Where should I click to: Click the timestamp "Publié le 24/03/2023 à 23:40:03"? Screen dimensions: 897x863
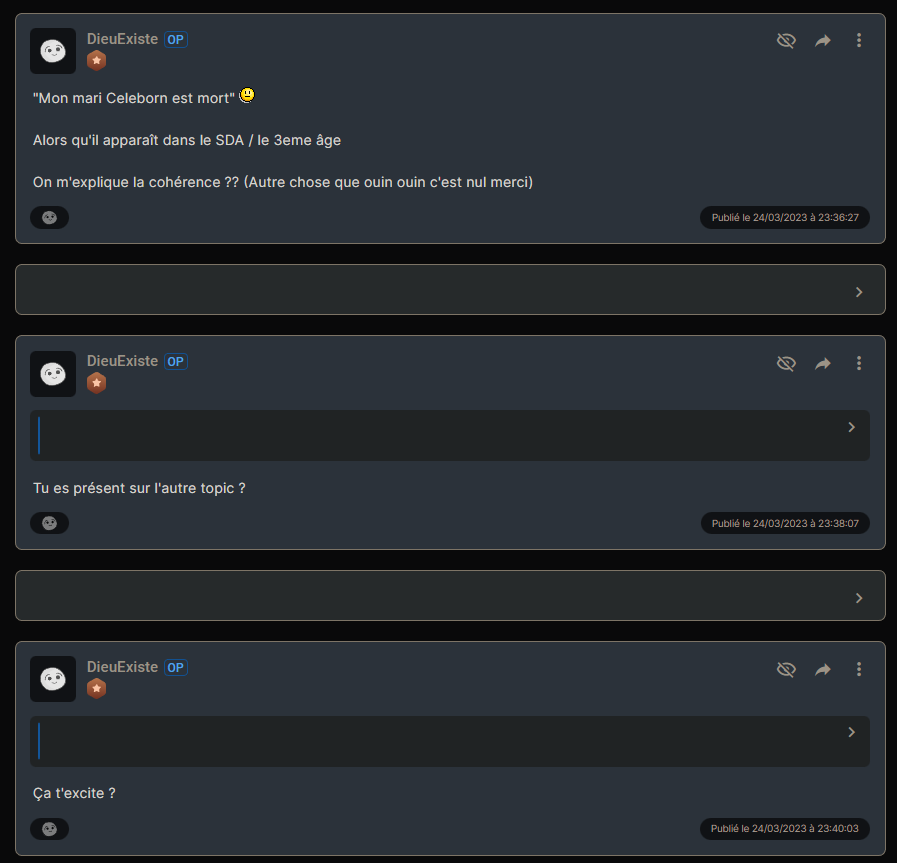click(784, 828)
